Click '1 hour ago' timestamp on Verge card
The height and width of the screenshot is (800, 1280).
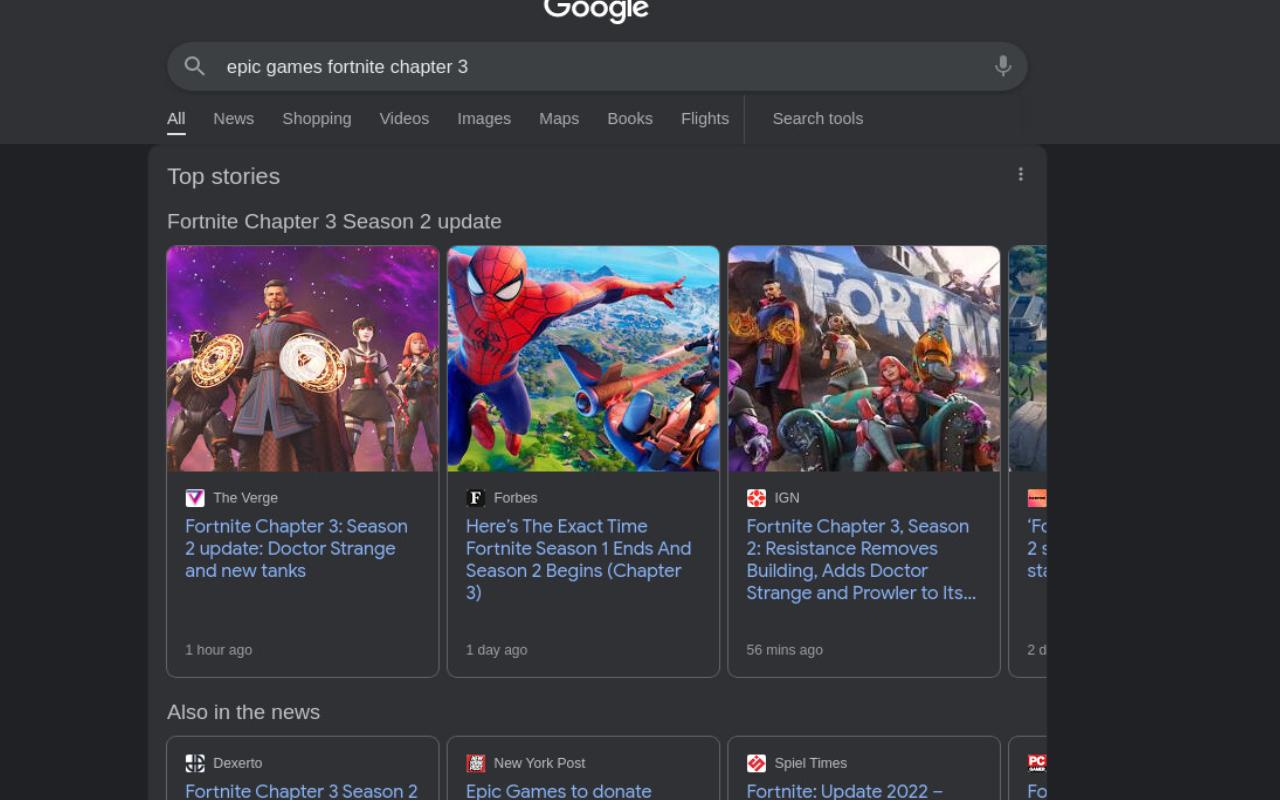[218, 650]
